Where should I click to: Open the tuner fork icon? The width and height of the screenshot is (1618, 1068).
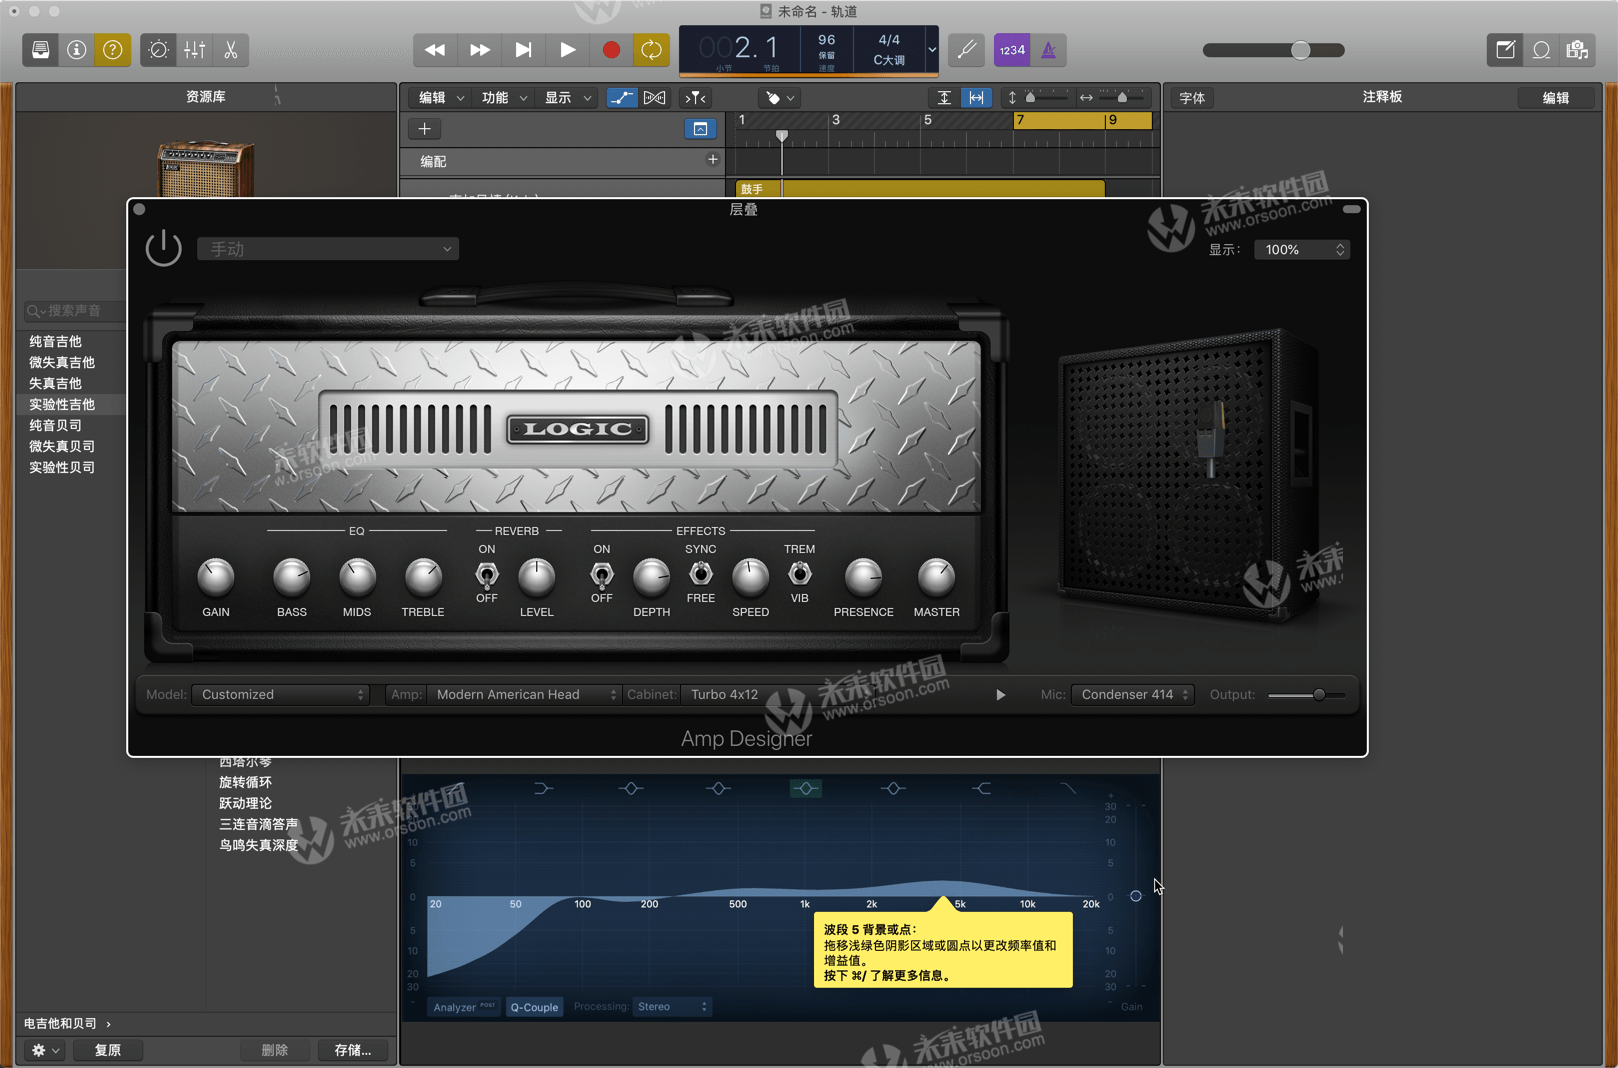967,50
